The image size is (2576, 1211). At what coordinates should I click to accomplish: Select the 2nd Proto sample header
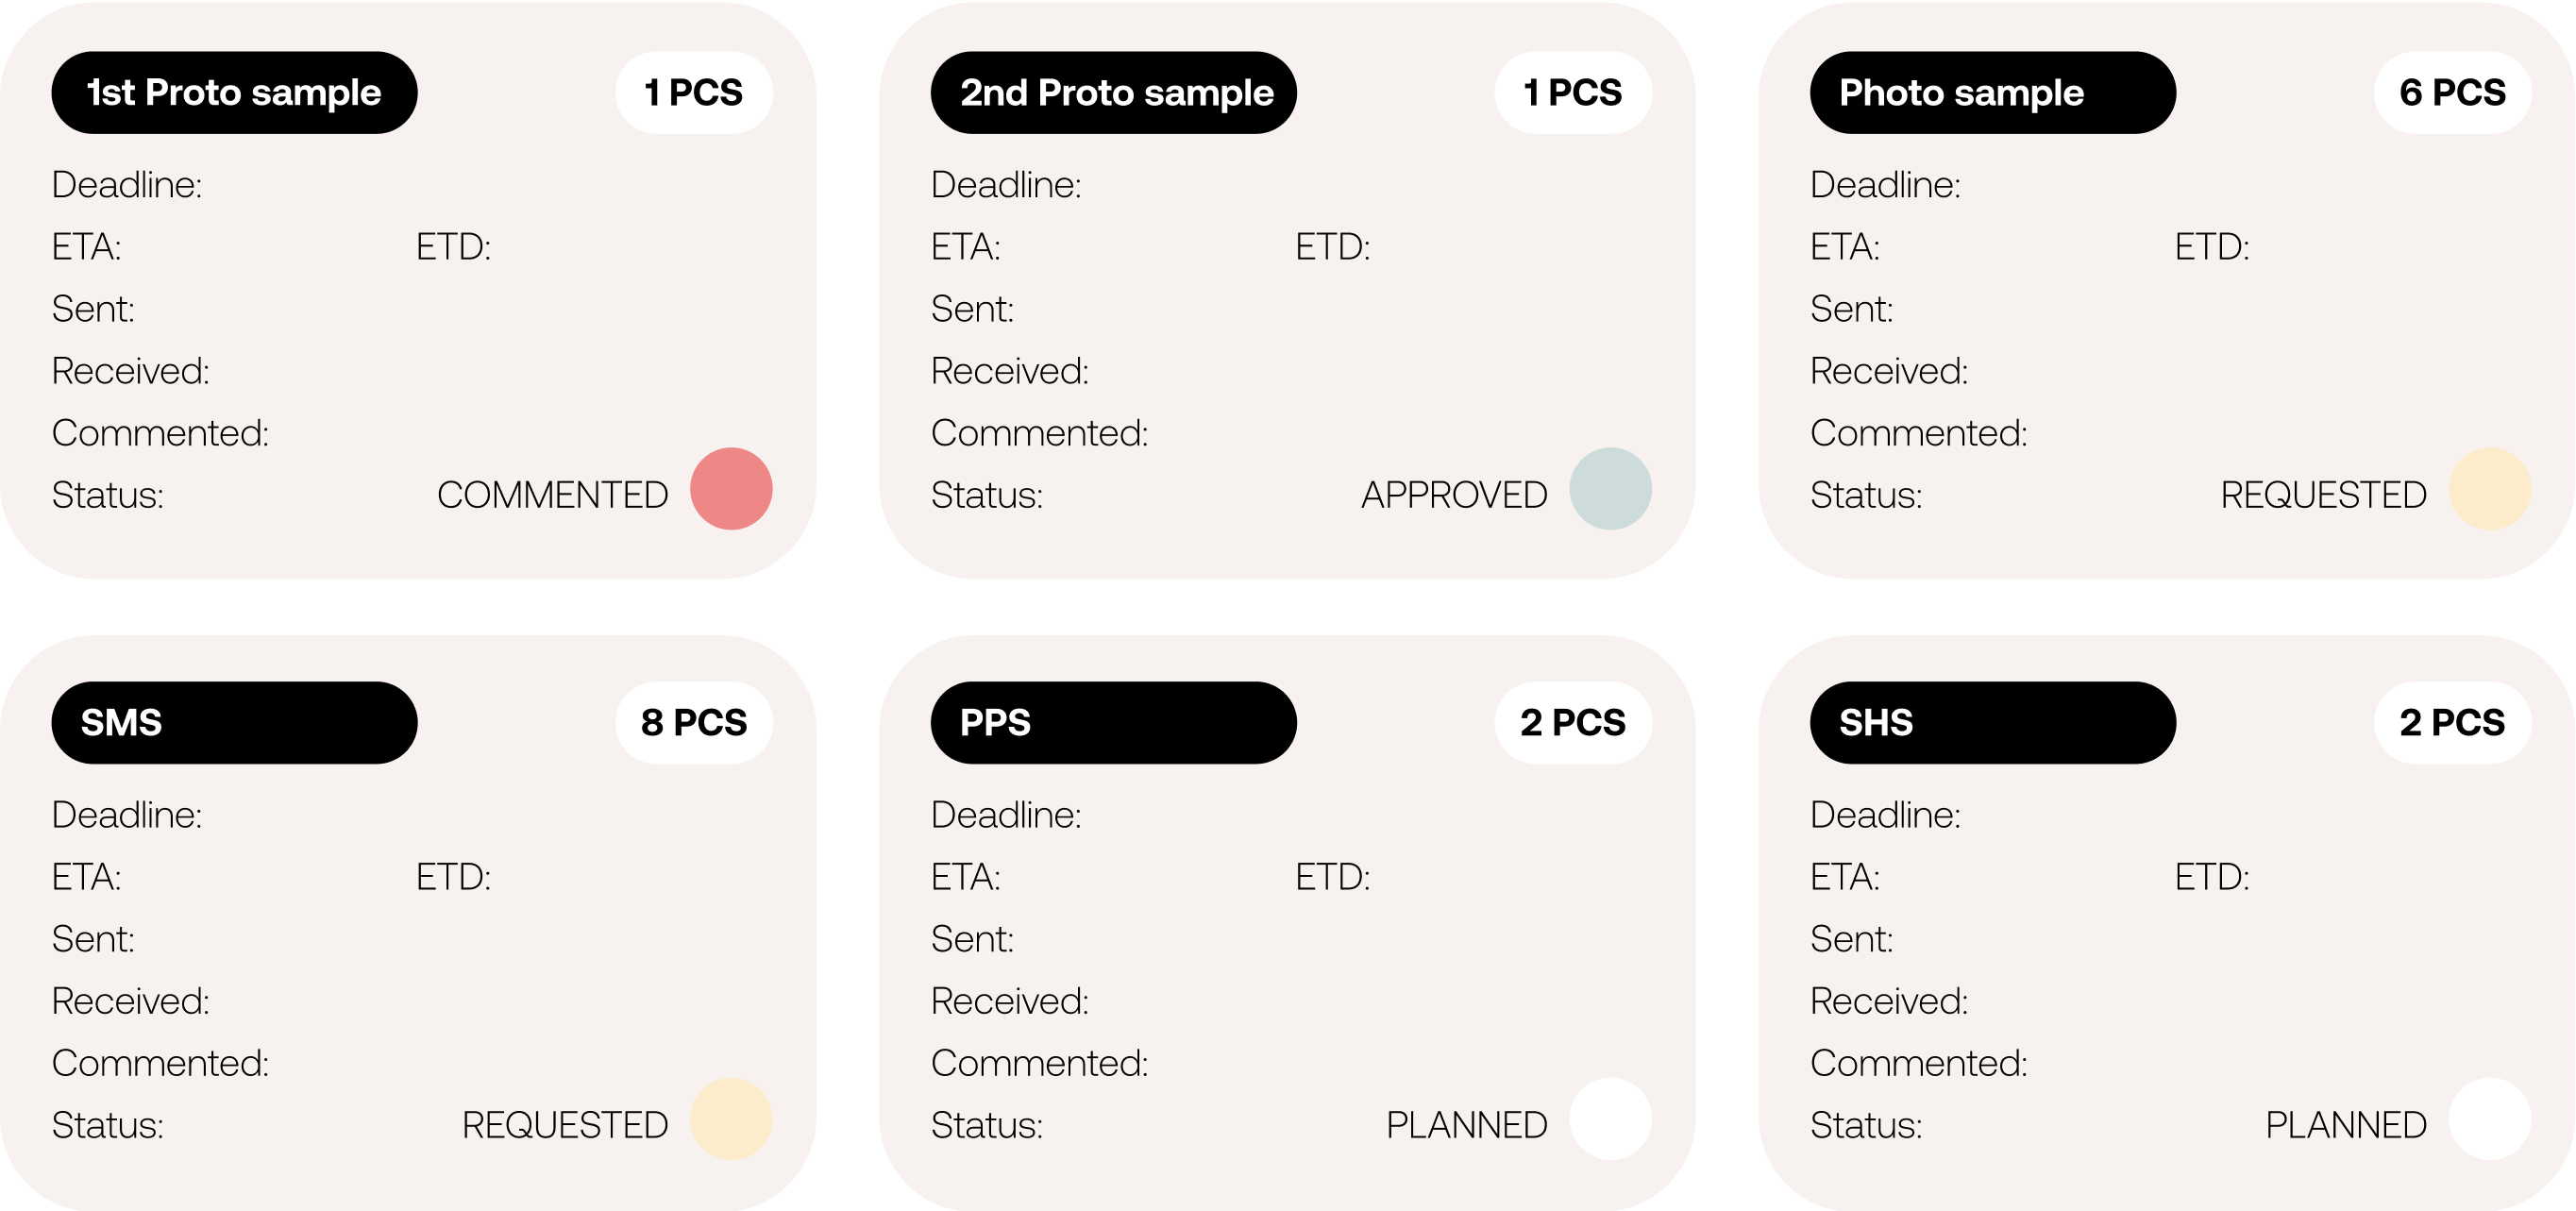pos(1113,93)
